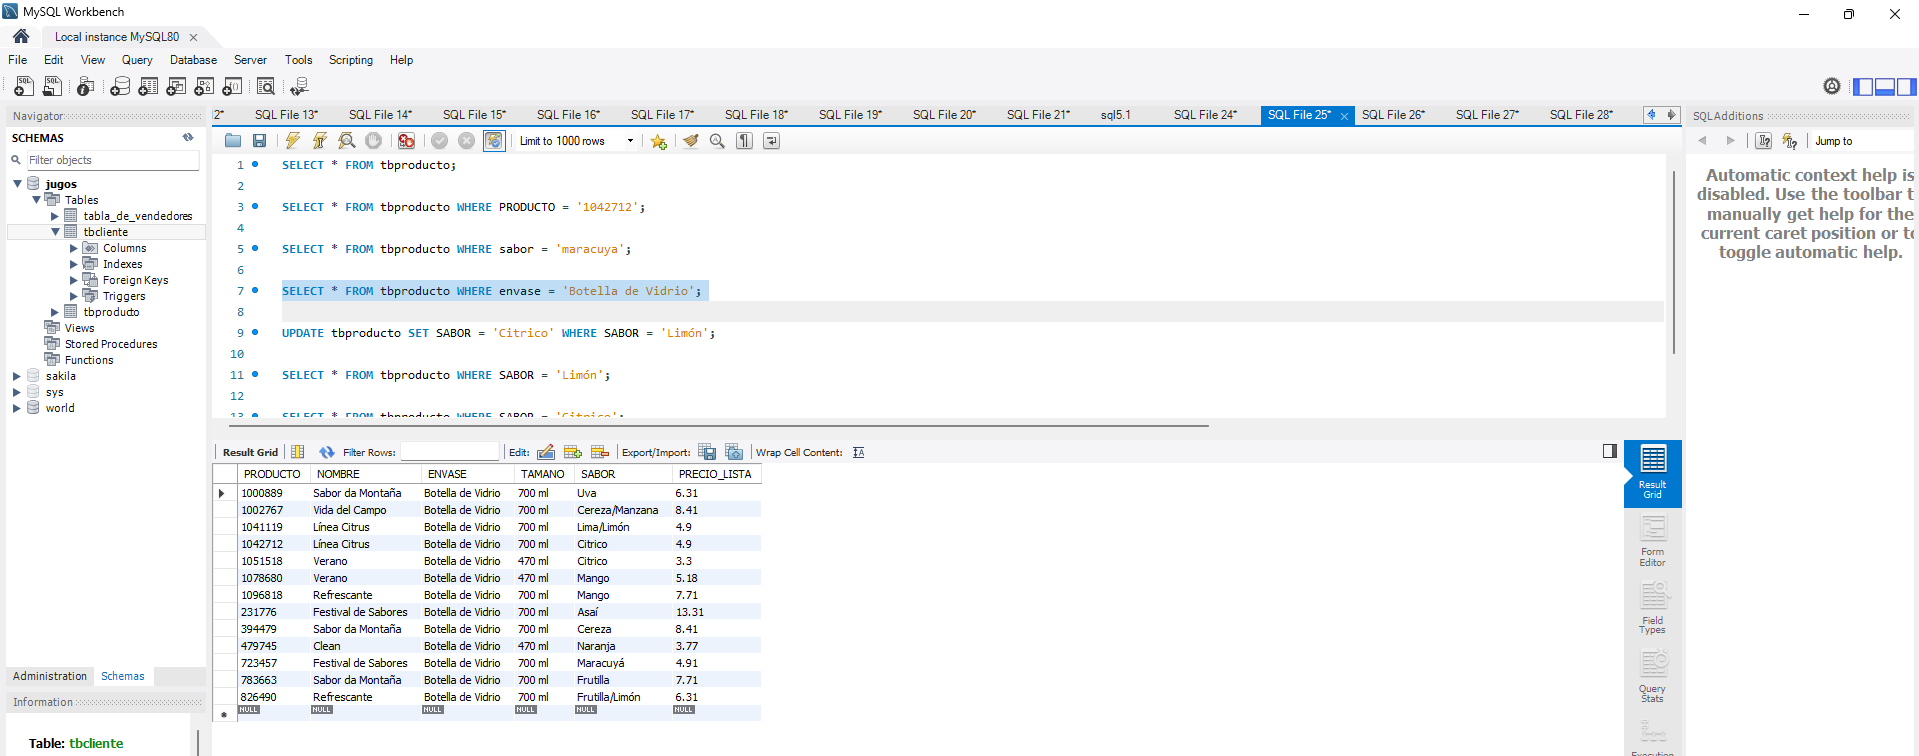Open inspector for selected object icon
Screen dimensions: 1919x756
point(86,87)
